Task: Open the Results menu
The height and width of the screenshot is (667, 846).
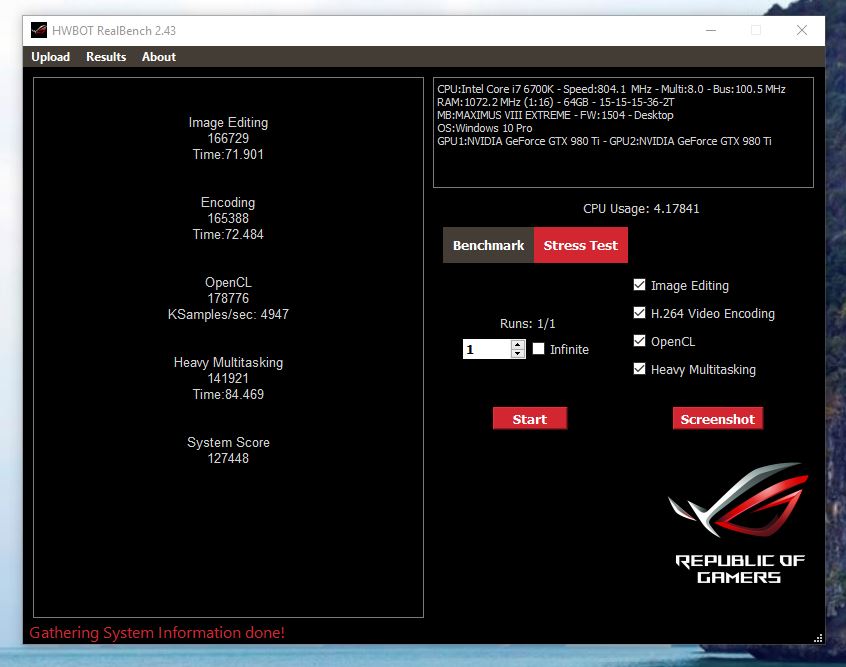Action: click(106, 57)
